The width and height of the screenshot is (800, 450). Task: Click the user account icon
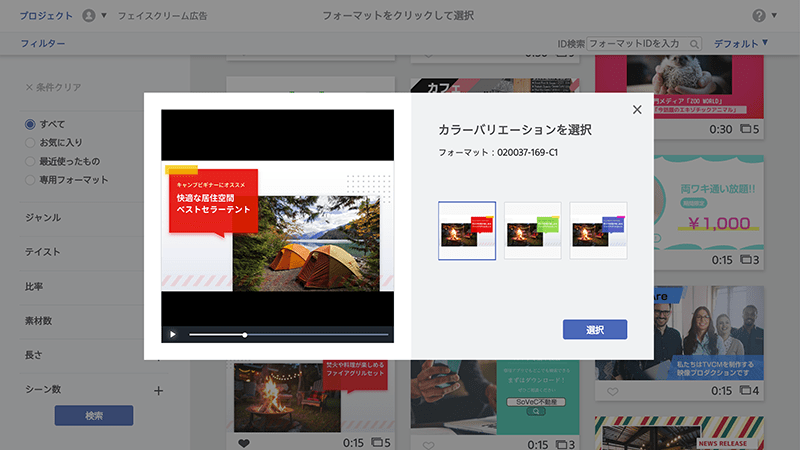[89, 16]
